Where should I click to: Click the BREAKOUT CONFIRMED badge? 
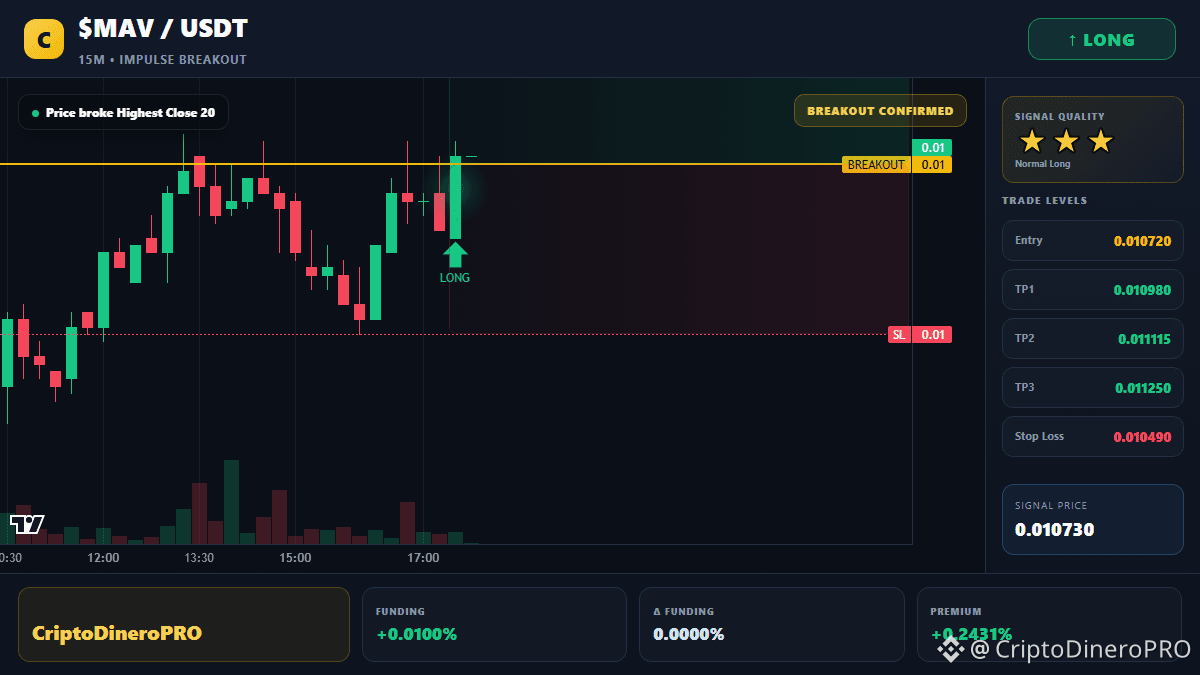tap(880, 111)
